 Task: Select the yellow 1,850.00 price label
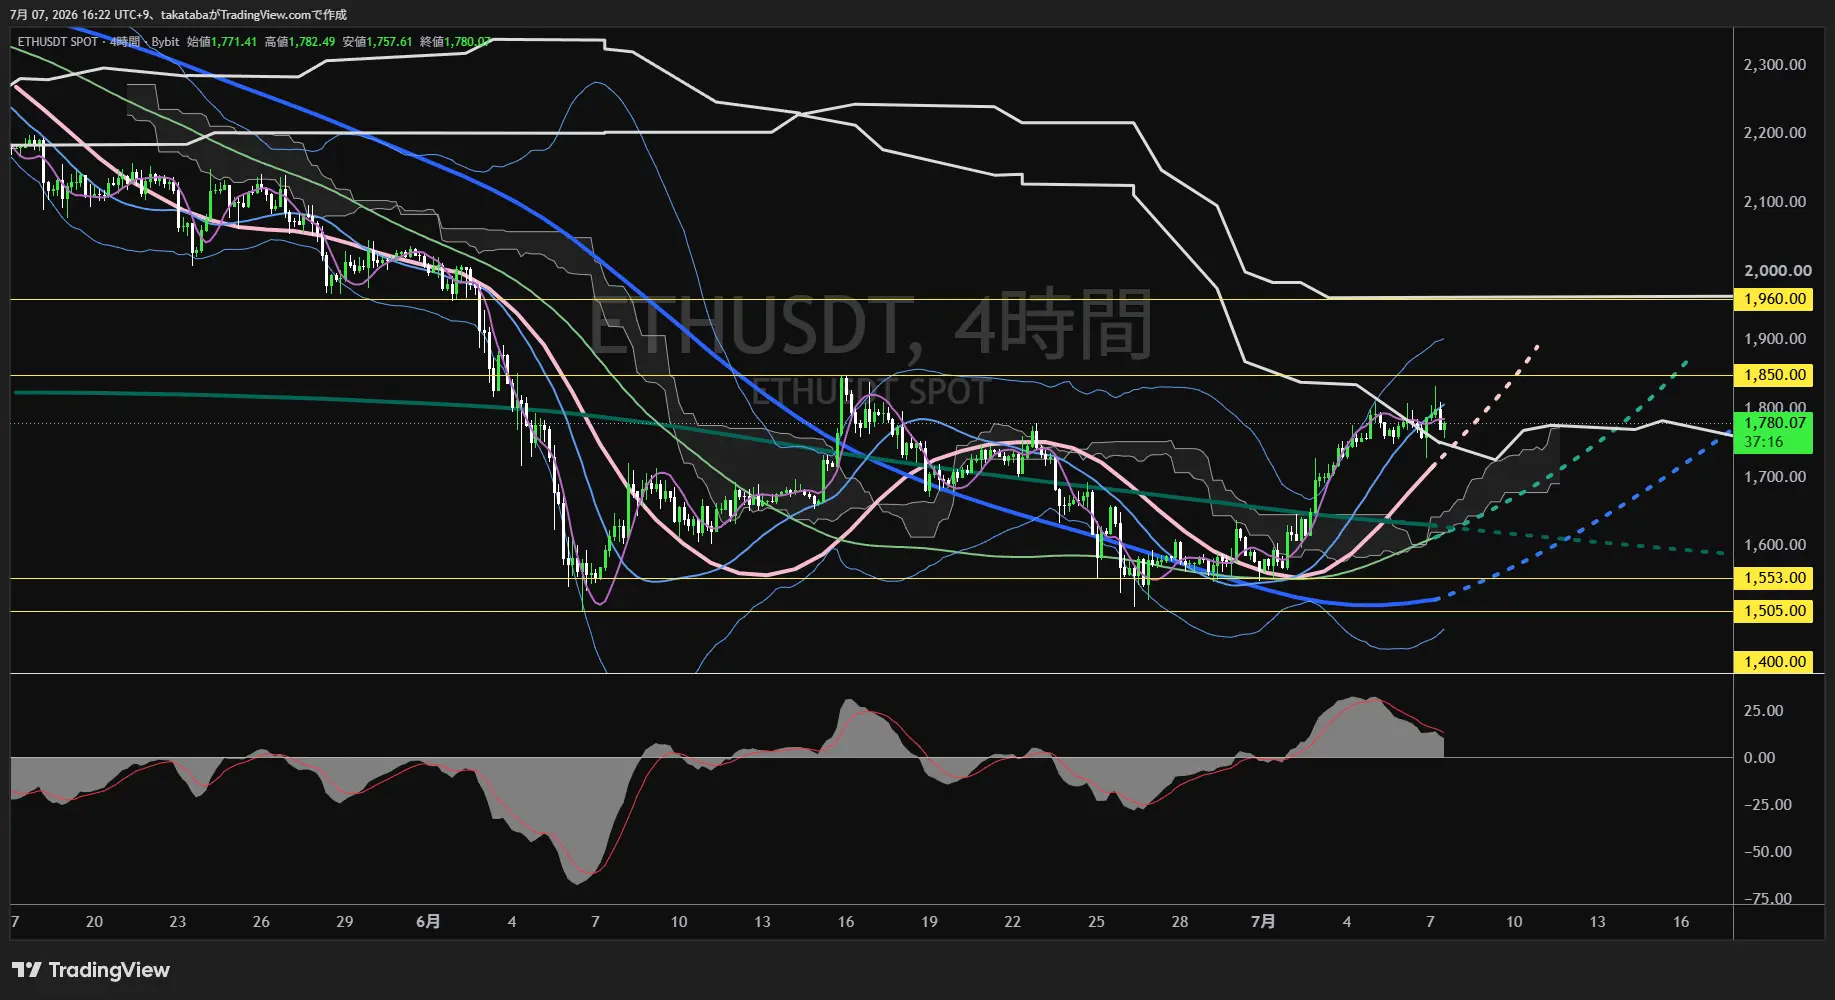(1774, 375)
